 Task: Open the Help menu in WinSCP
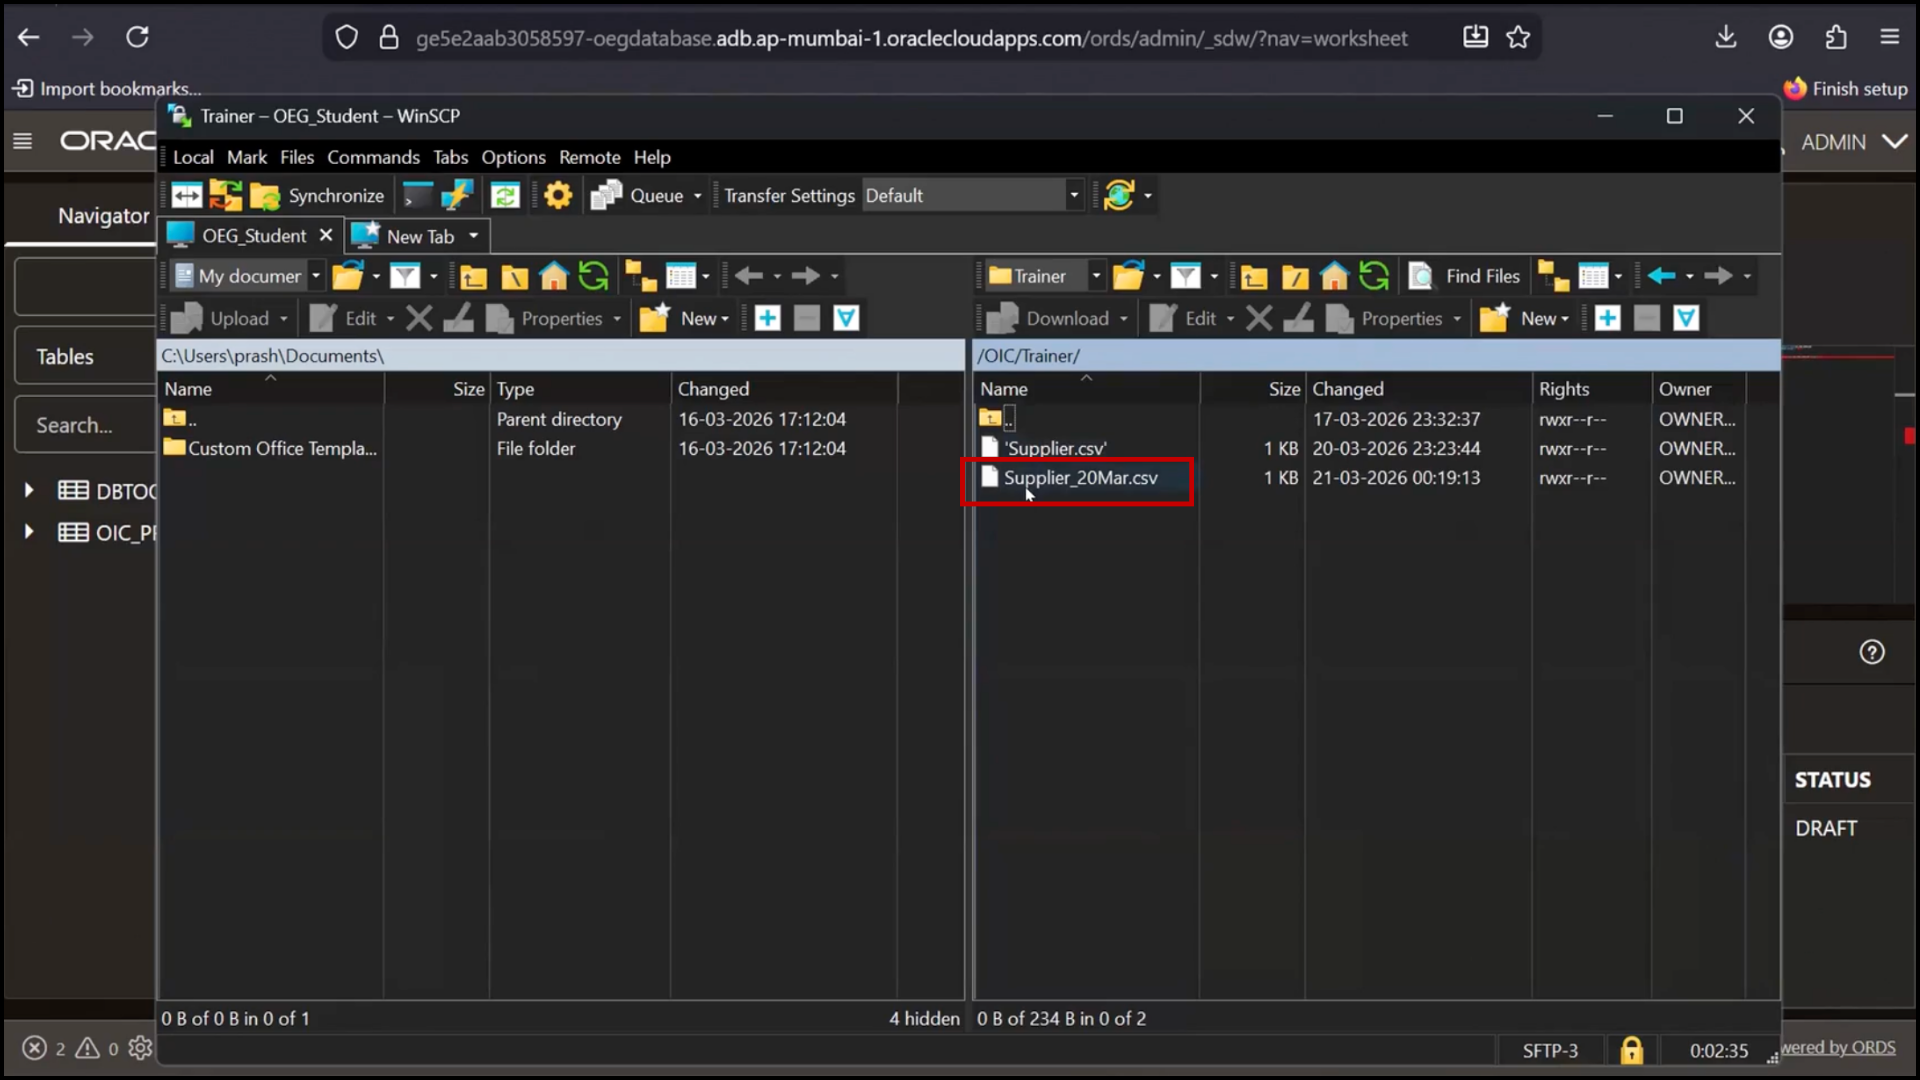click(x=652, y=157)
